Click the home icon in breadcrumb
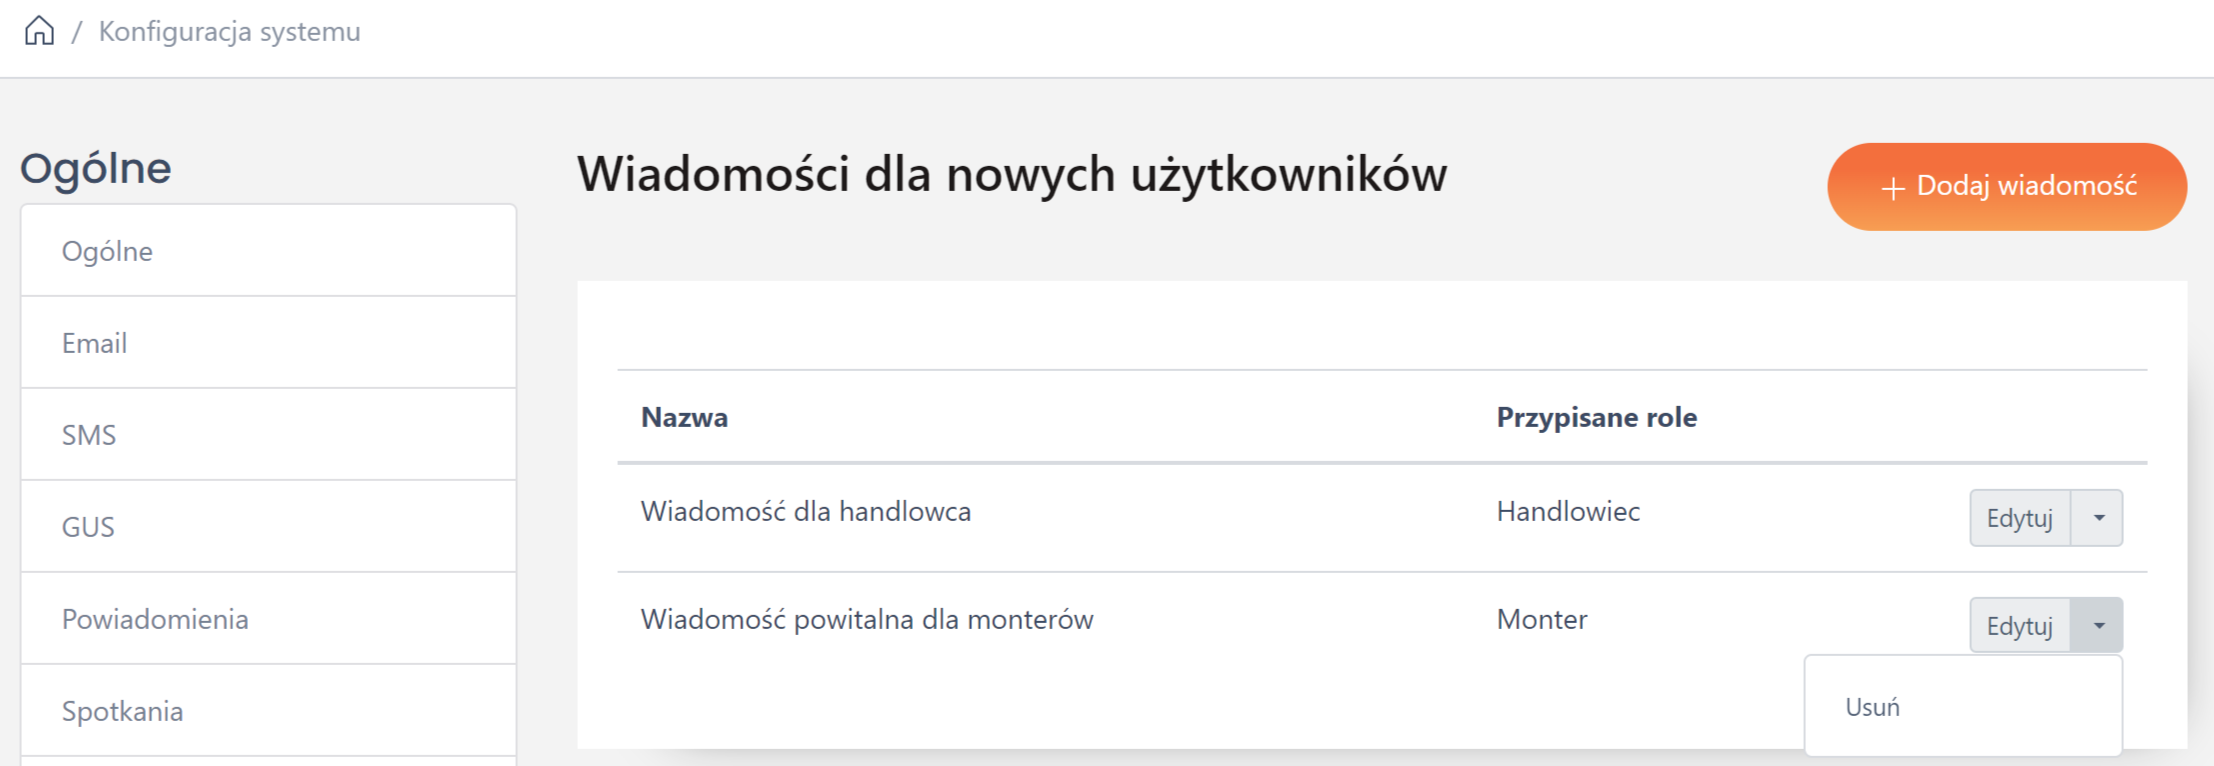Image resolution: width=2214 pixels, height=766 pixels. (x=39, y=31)
